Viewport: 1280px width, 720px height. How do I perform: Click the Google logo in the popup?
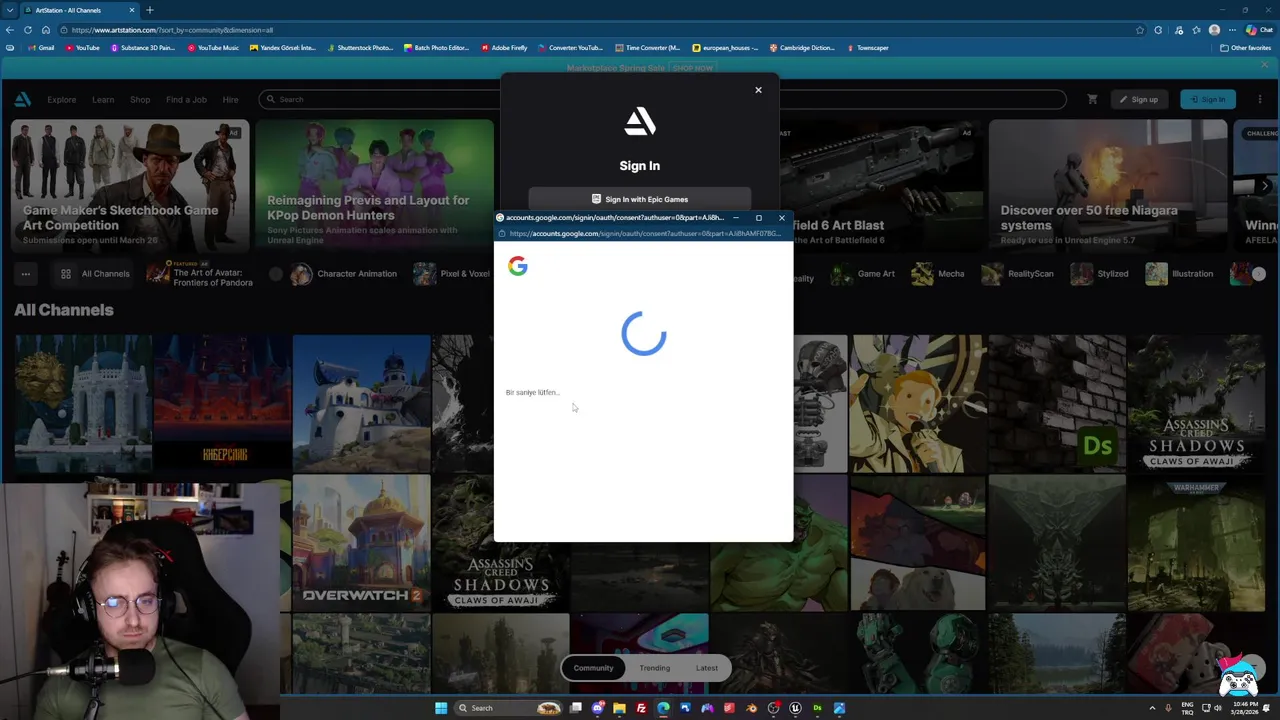[x=517, y=266]
